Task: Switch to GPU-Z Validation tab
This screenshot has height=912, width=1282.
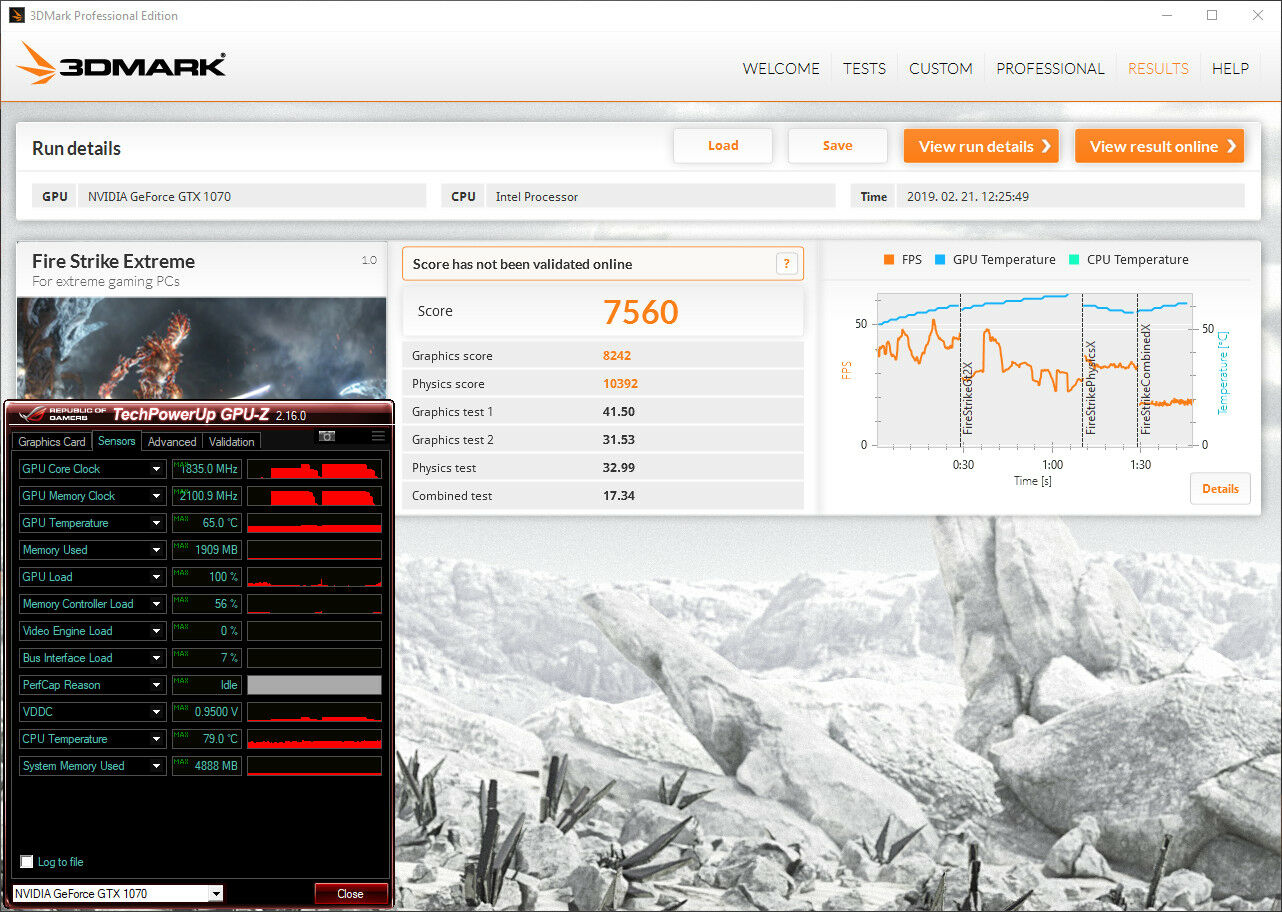Action: pos(232,441)
